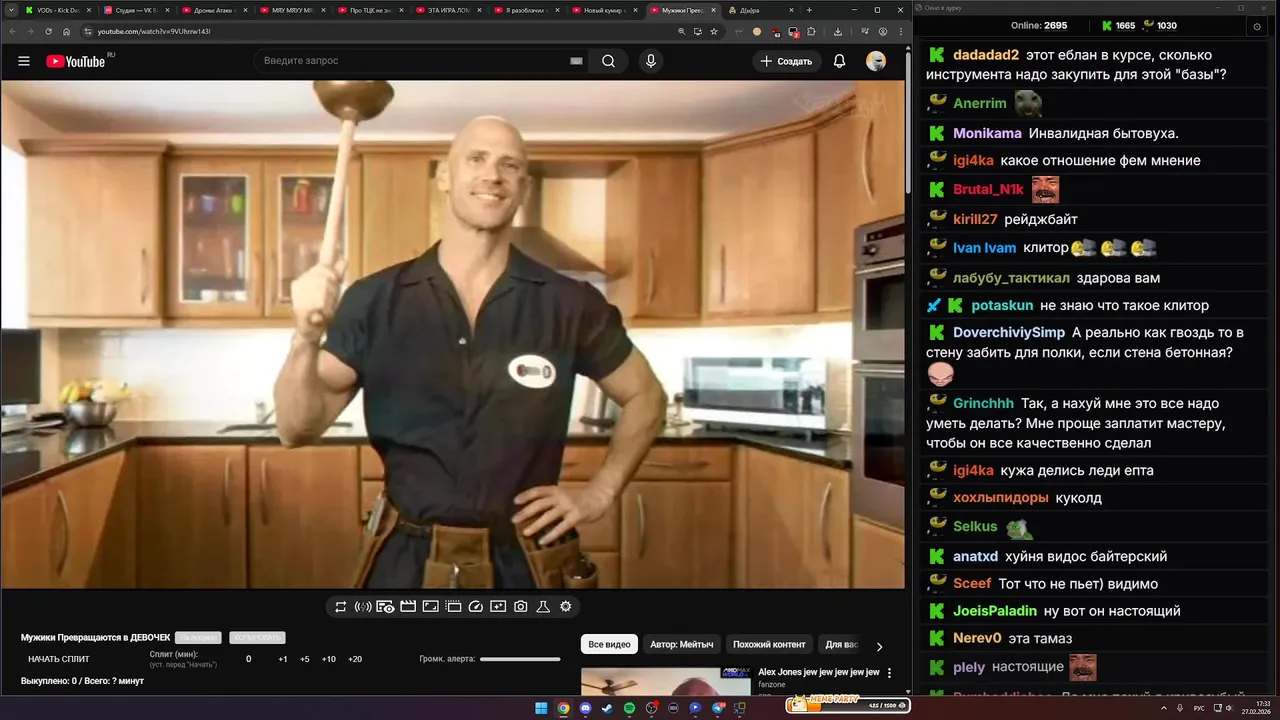The width and height of the screenshot is (1280, 720).
Task: Click username Grinchhh in chat
Action: tap(984, 404)
